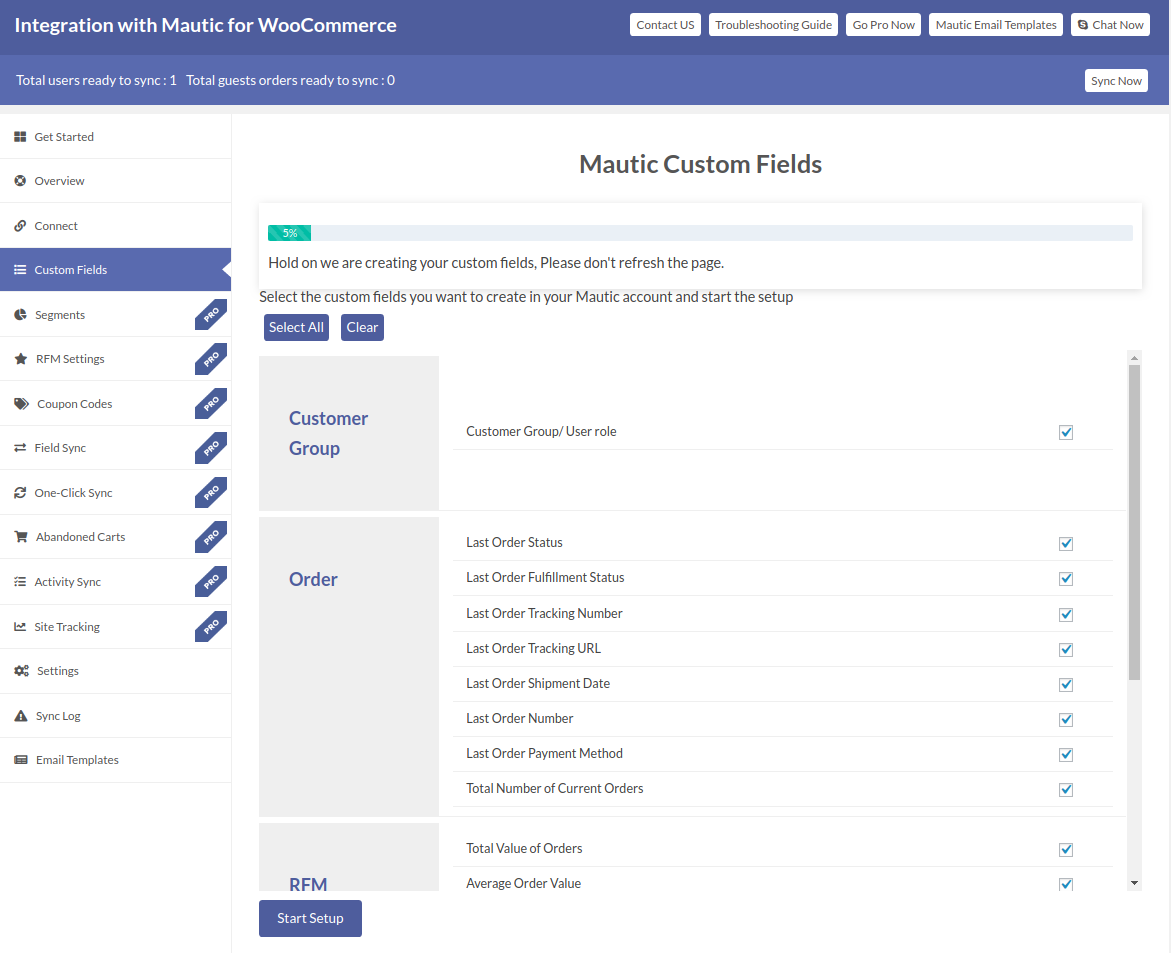Click the Connect link icon
Screen dimensions: 1171x953
tap(20, 226)
